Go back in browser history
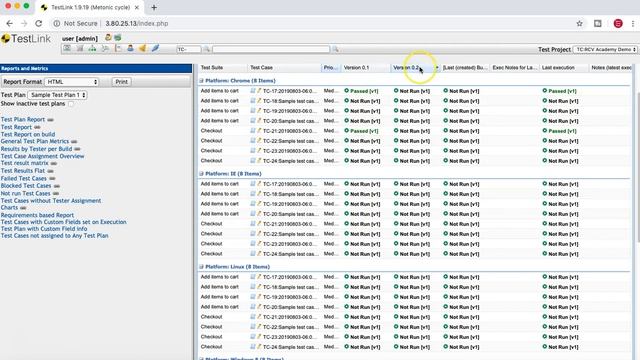Screen dimensions: 640x360 pyautogui.click(x=9, y=24)
